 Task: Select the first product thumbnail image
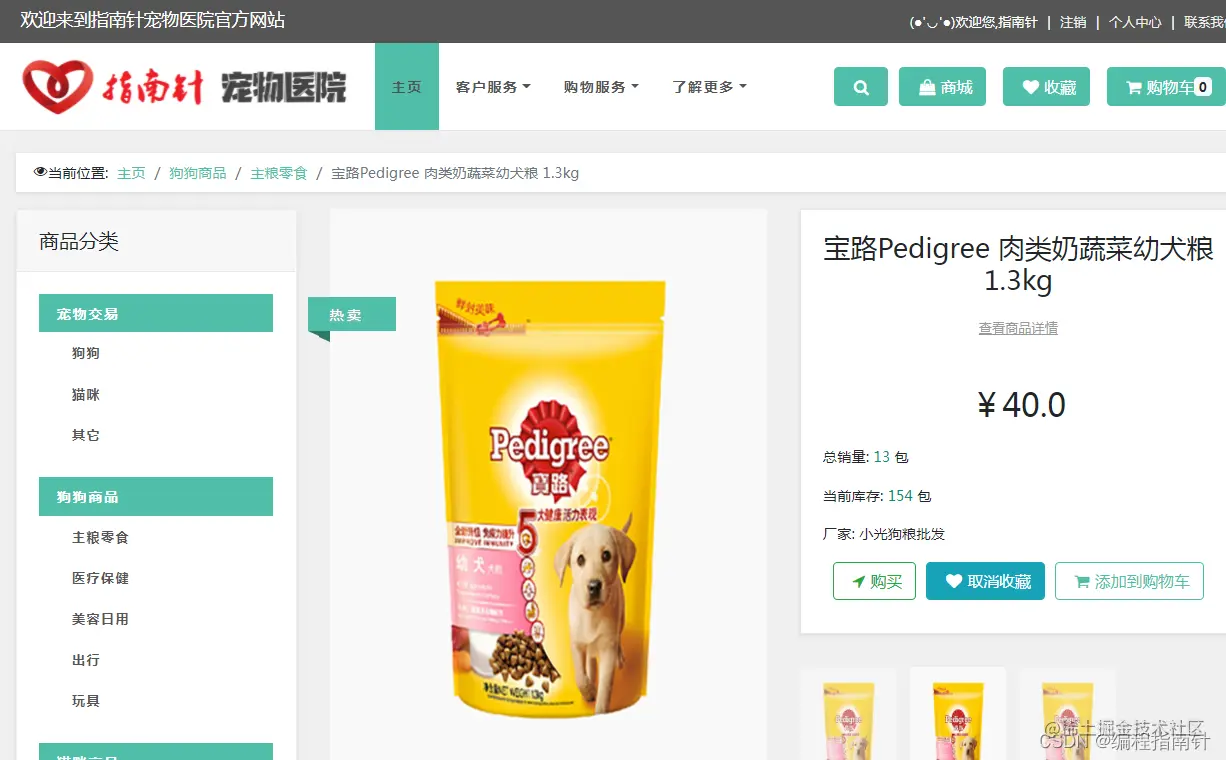848,714
